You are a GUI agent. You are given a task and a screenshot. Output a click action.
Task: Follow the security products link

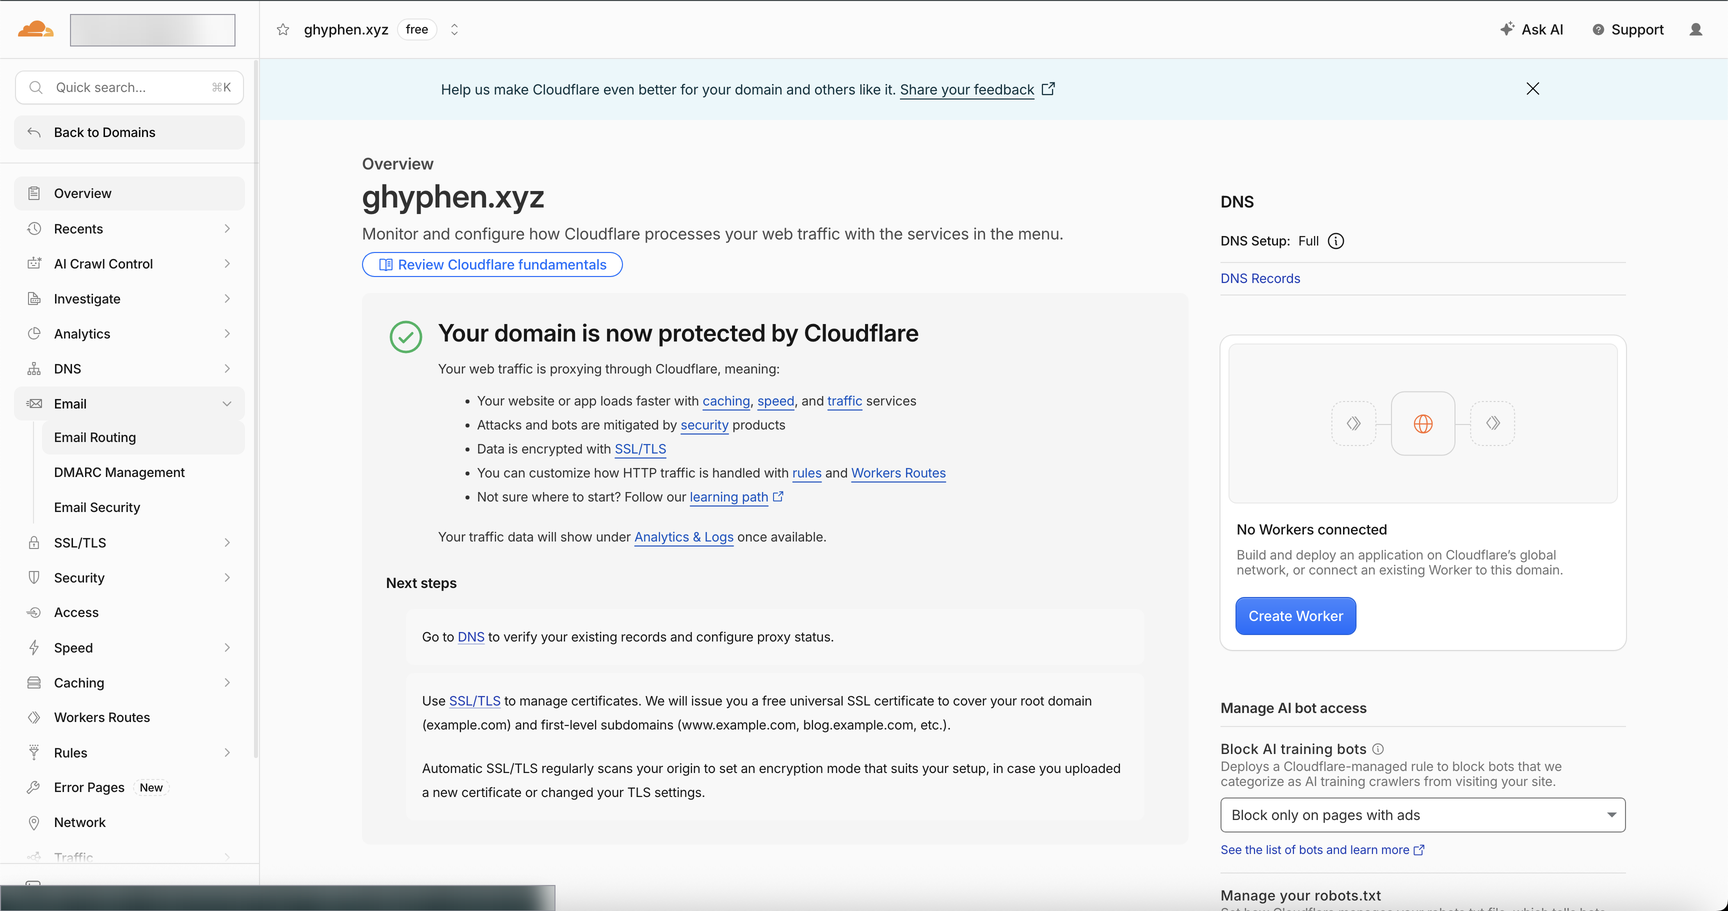click(x=705, y=425)
